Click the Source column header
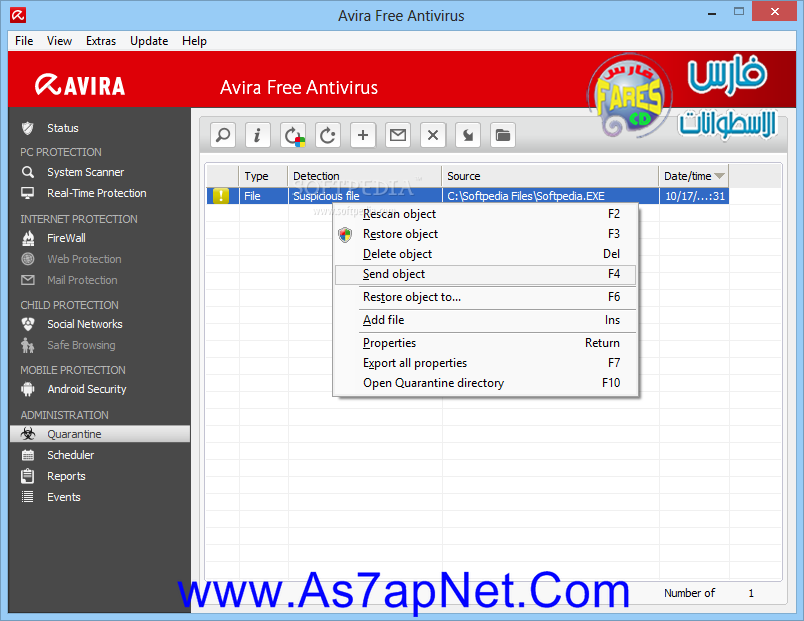This screenshot has width=804, height=621. [550, 176]
